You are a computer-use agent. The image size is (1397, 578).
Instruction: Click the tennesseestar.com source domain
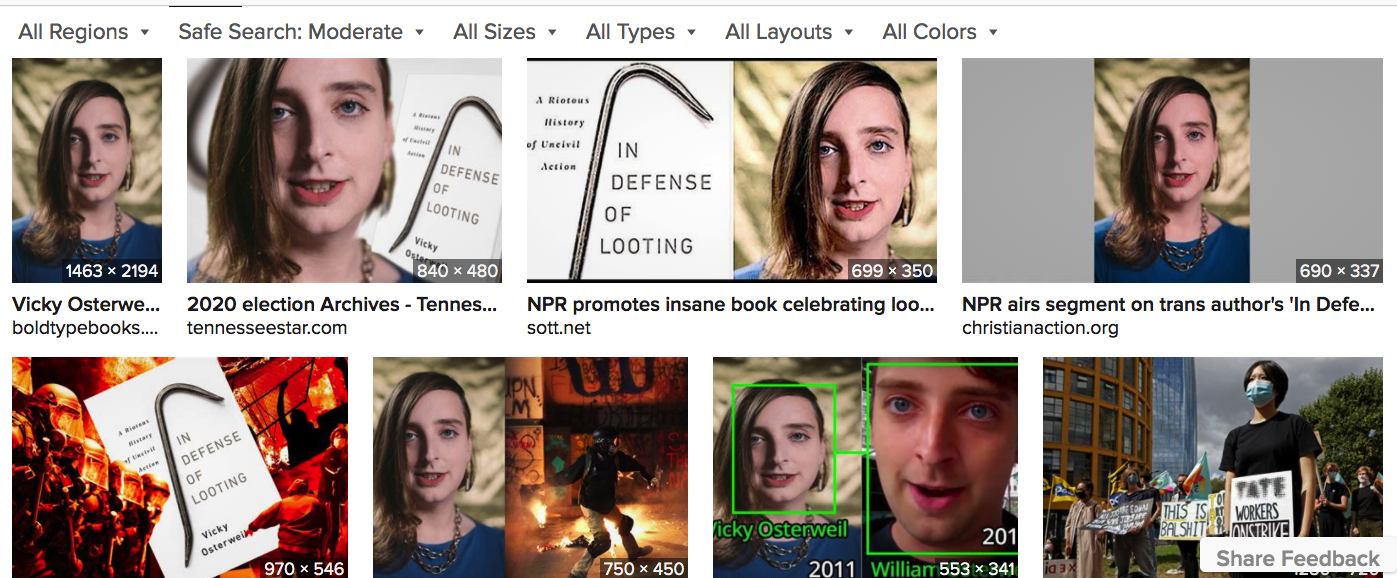[267, 327]
